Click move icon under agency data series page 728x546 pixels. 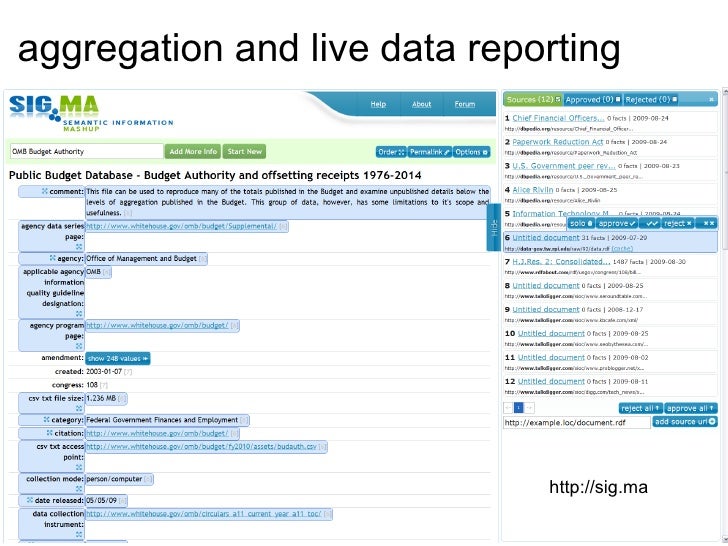(x=79, y=247)
